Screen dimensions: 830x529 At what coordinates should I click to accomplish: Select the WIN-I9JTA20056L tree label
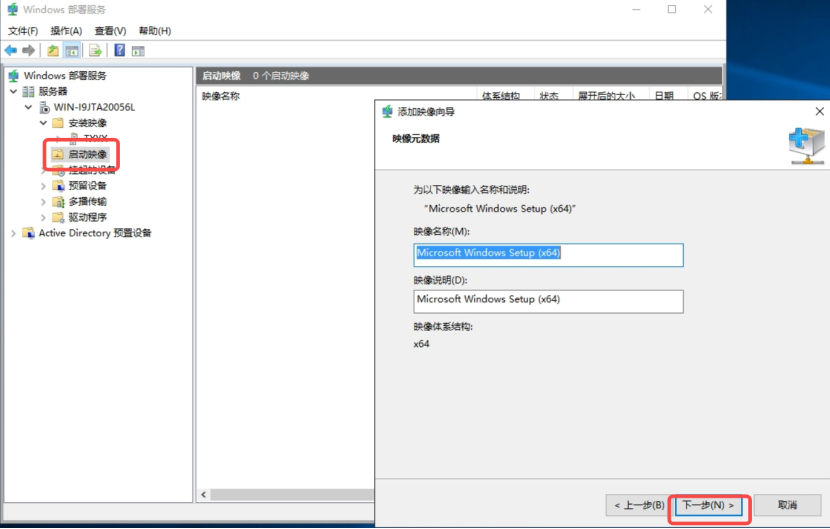(x=94, y=107)
